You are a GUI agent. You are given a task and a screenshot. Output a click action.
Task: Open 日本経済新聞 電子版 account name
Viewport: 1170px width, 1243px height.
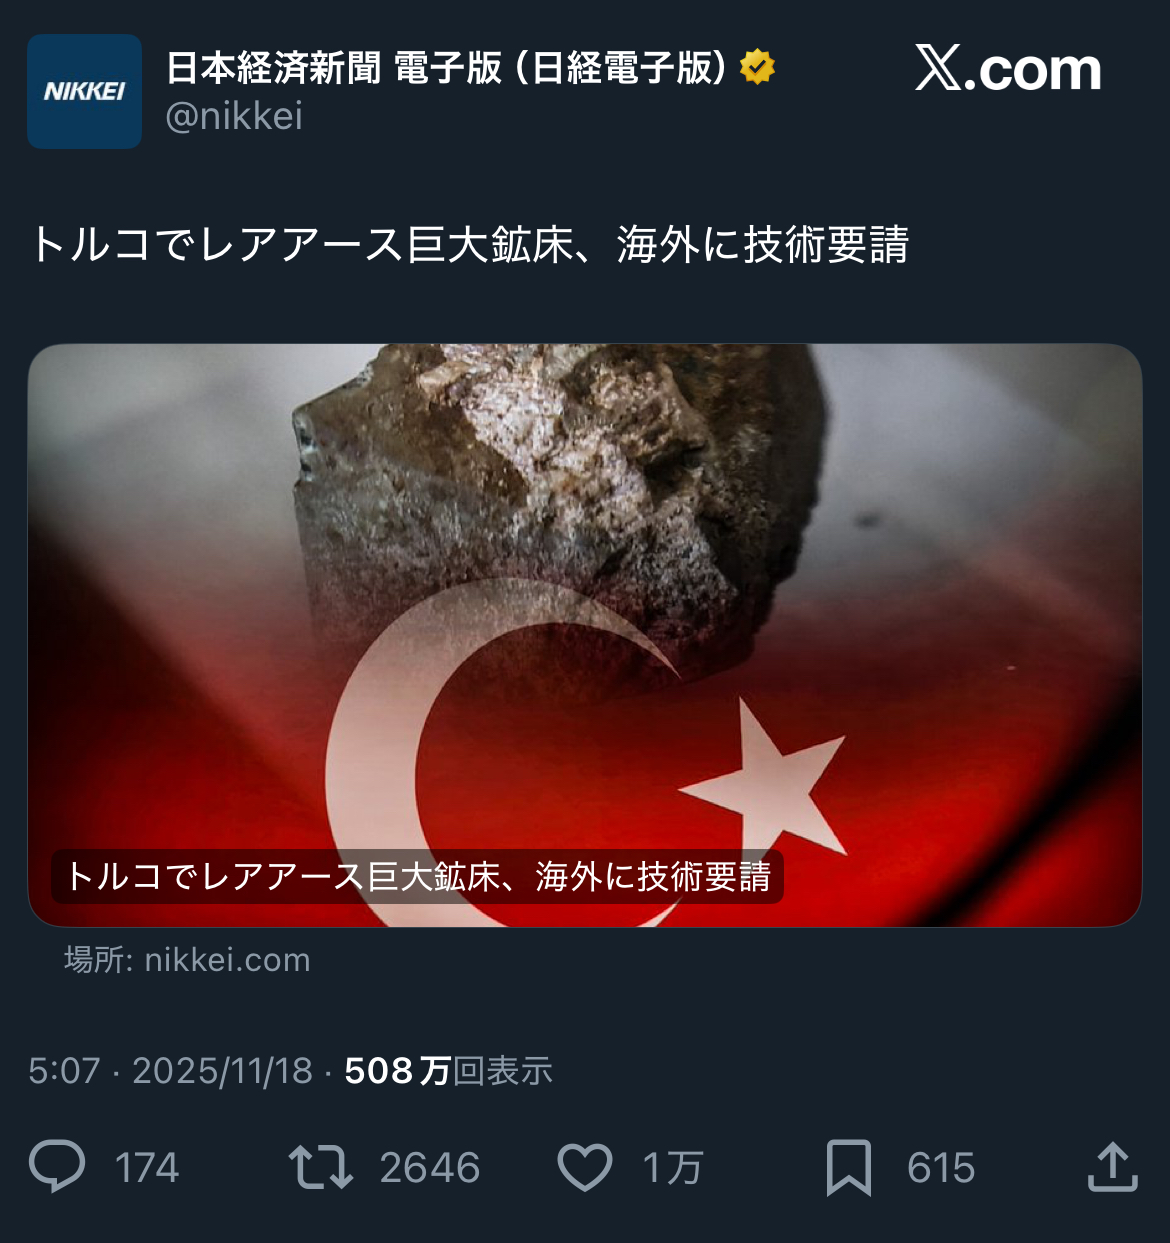pos(446,67)
